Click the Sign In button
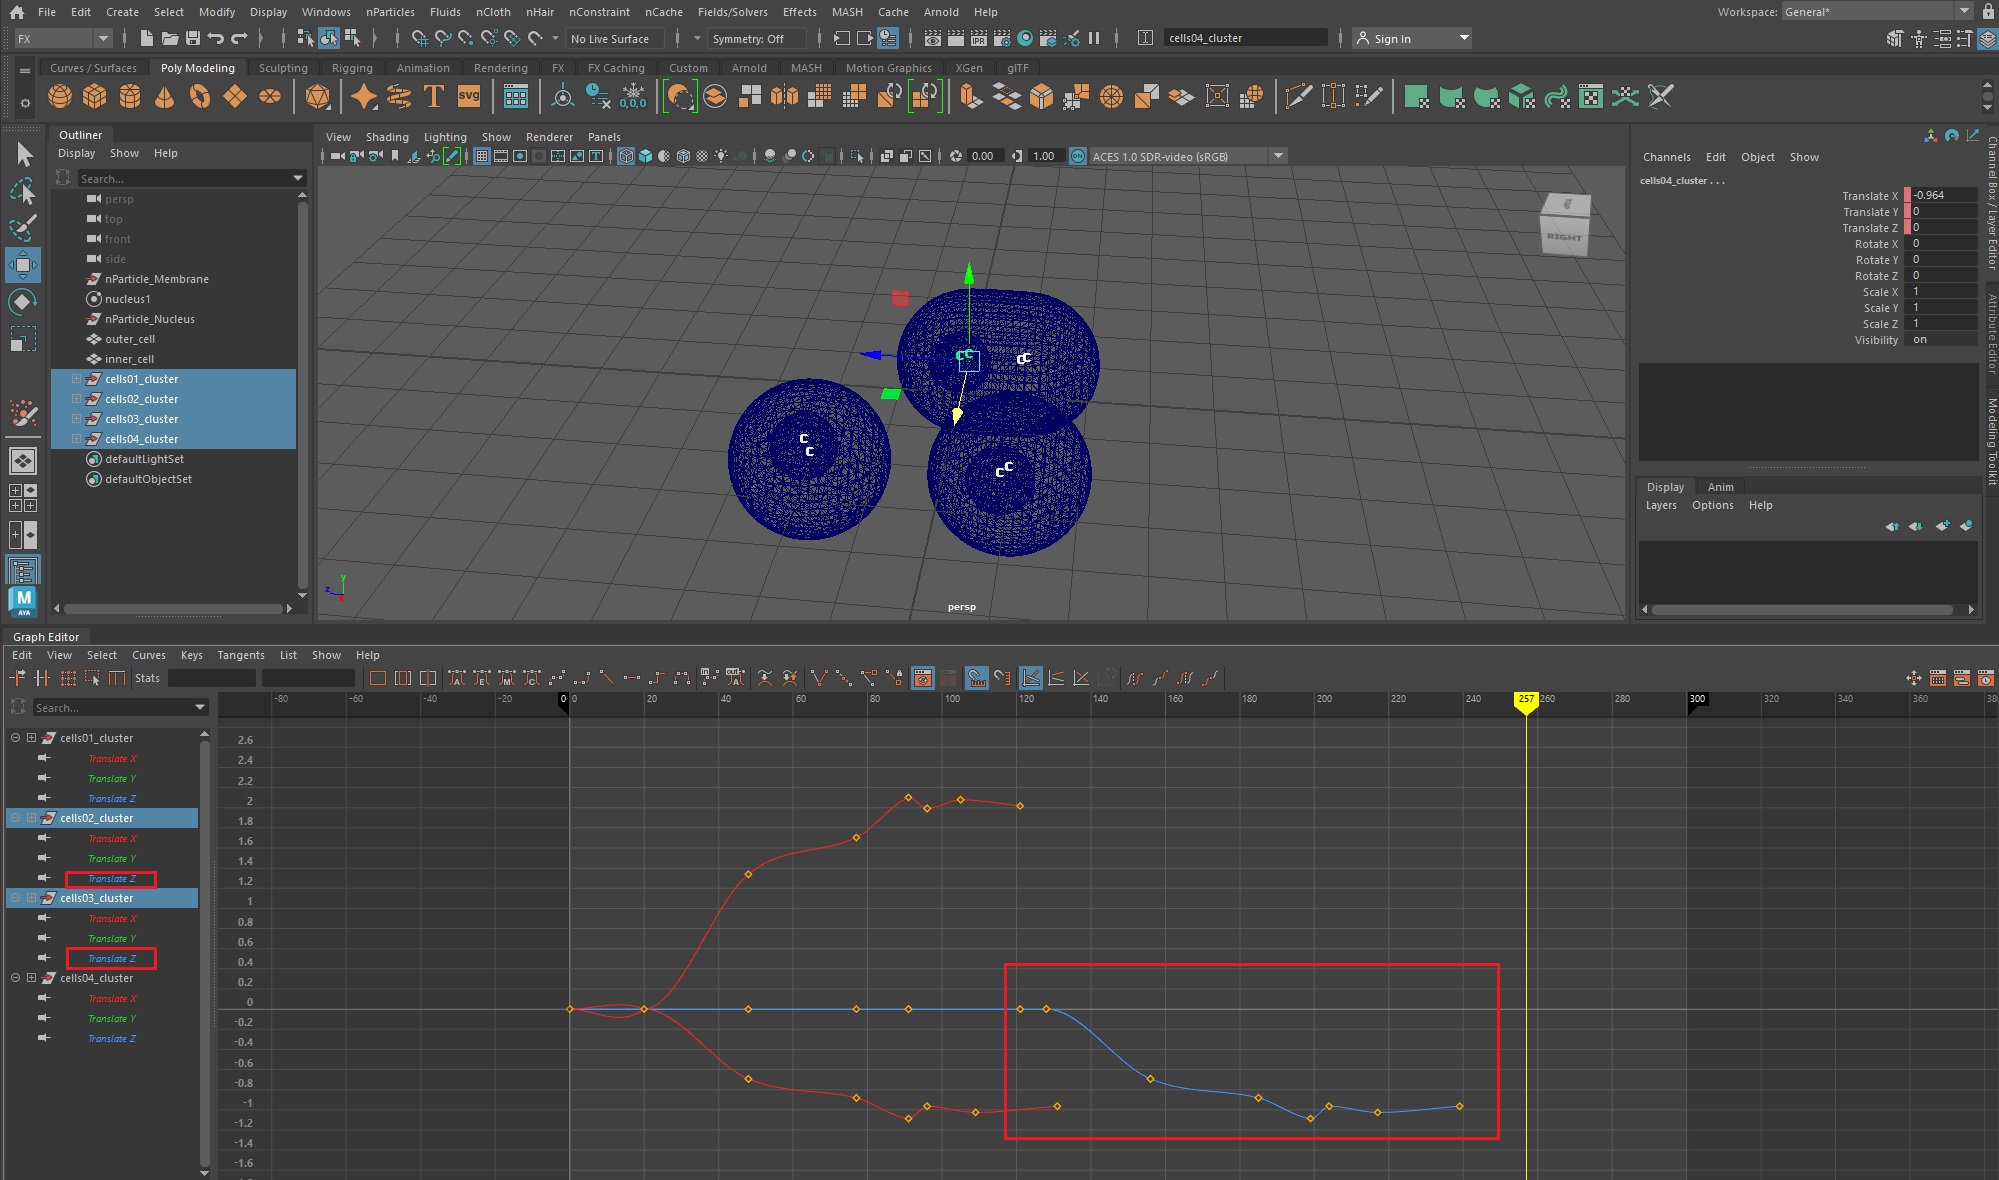This screenshot has width=1999, height=1180. click(1391, 39)
